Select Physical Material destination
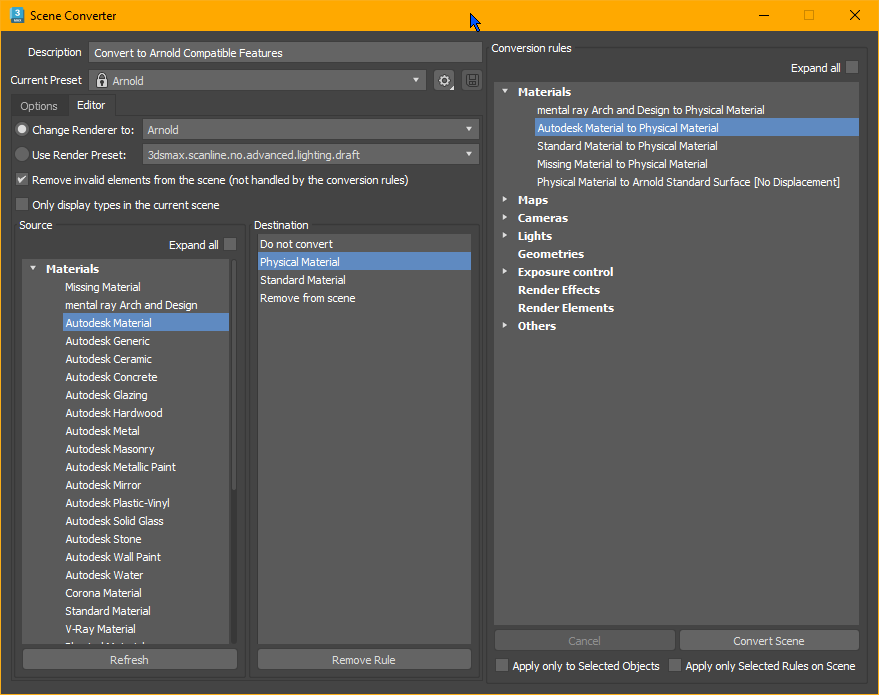The height and width of the screenshot is (695, 879). (x=364, y=262)
